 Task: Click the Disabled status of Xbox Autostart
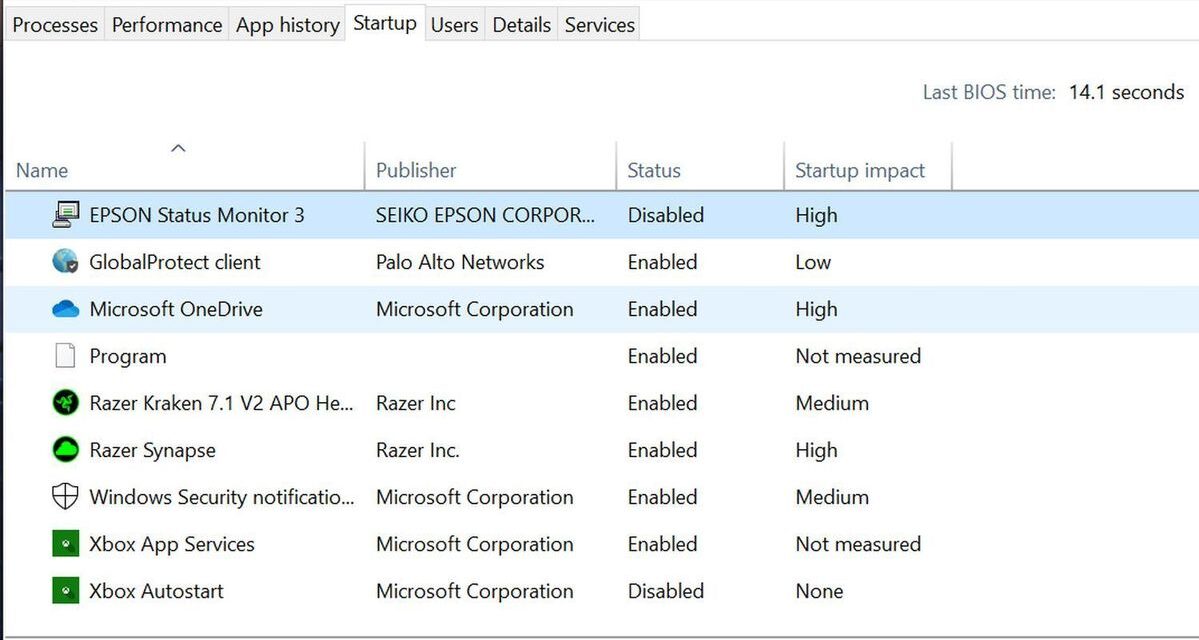(x=665, y=591)
